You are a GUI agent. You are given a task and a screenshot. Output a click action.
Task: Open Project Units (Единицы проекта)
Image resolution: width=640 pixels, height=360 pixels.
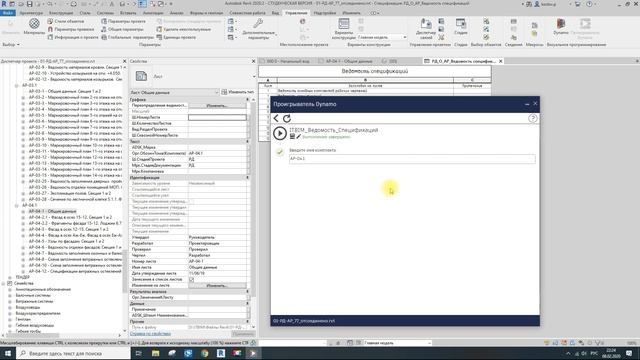point(176,37)
